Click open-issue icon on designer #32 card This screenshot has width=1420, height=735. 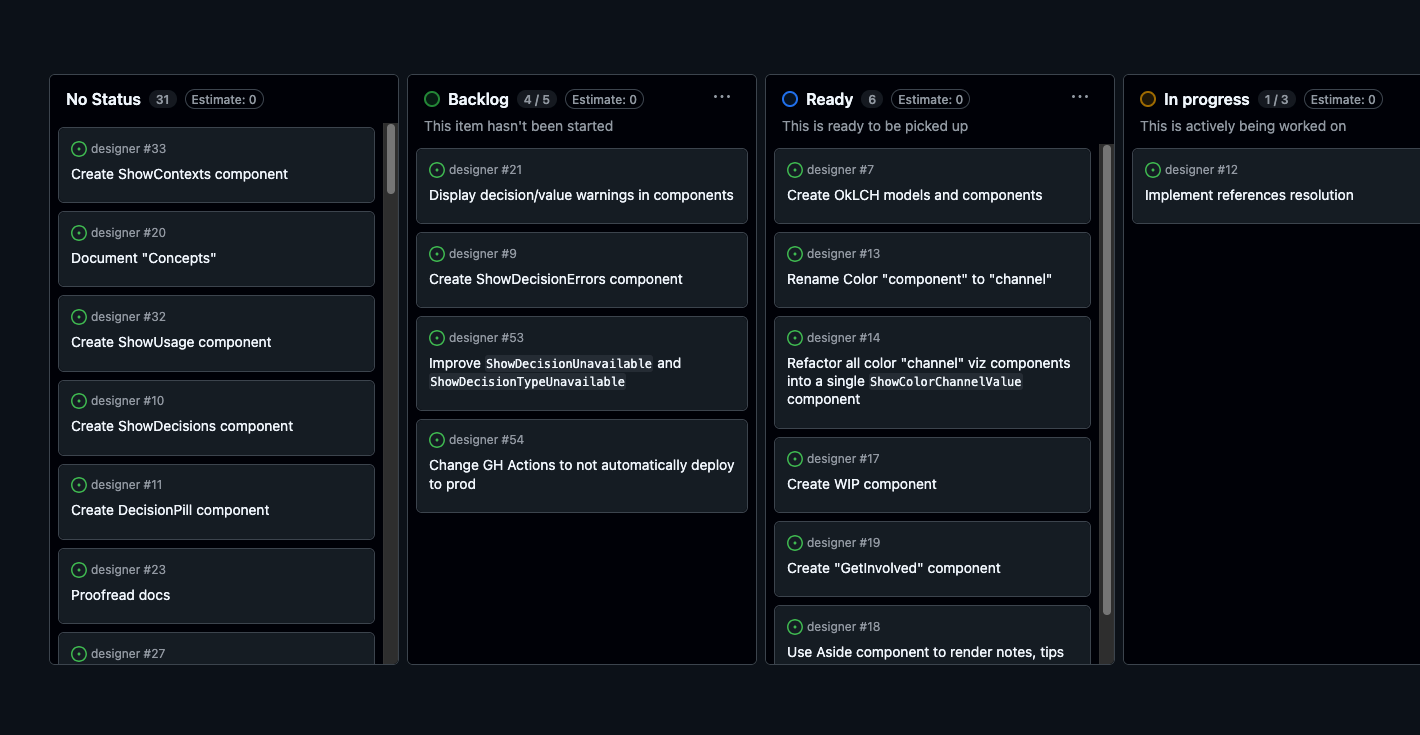pyautogui.click(x=79, y=317)
